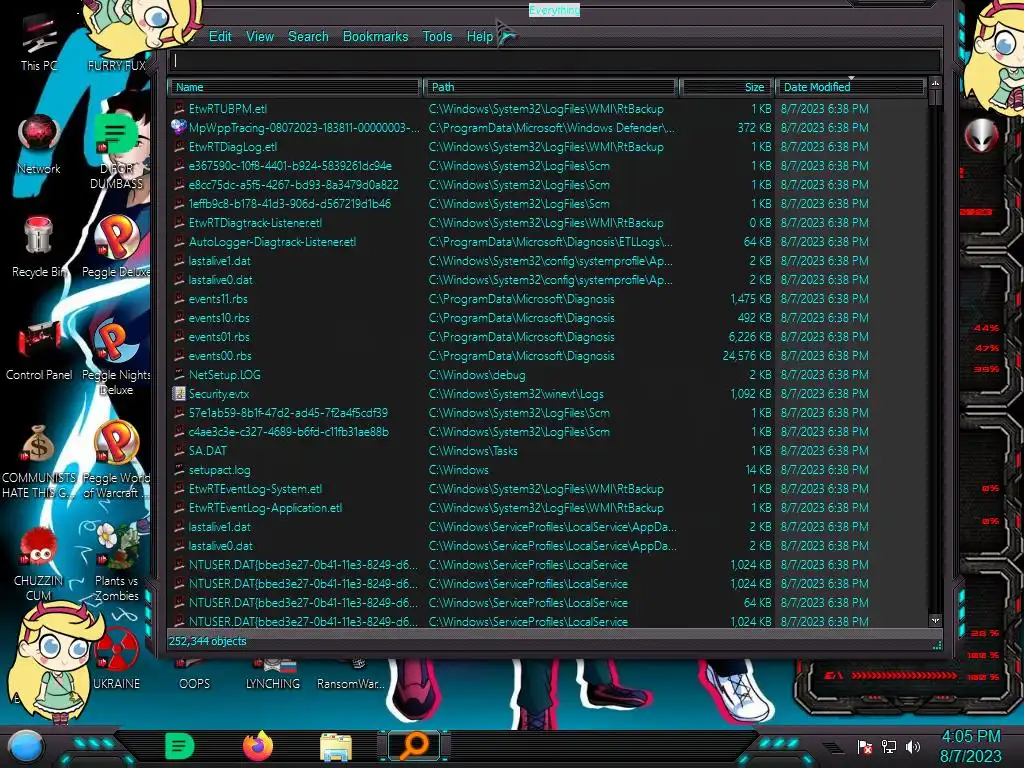Focus the Everything search box
The width and height of the screenshot is (1024, 768).
(554, 61)
